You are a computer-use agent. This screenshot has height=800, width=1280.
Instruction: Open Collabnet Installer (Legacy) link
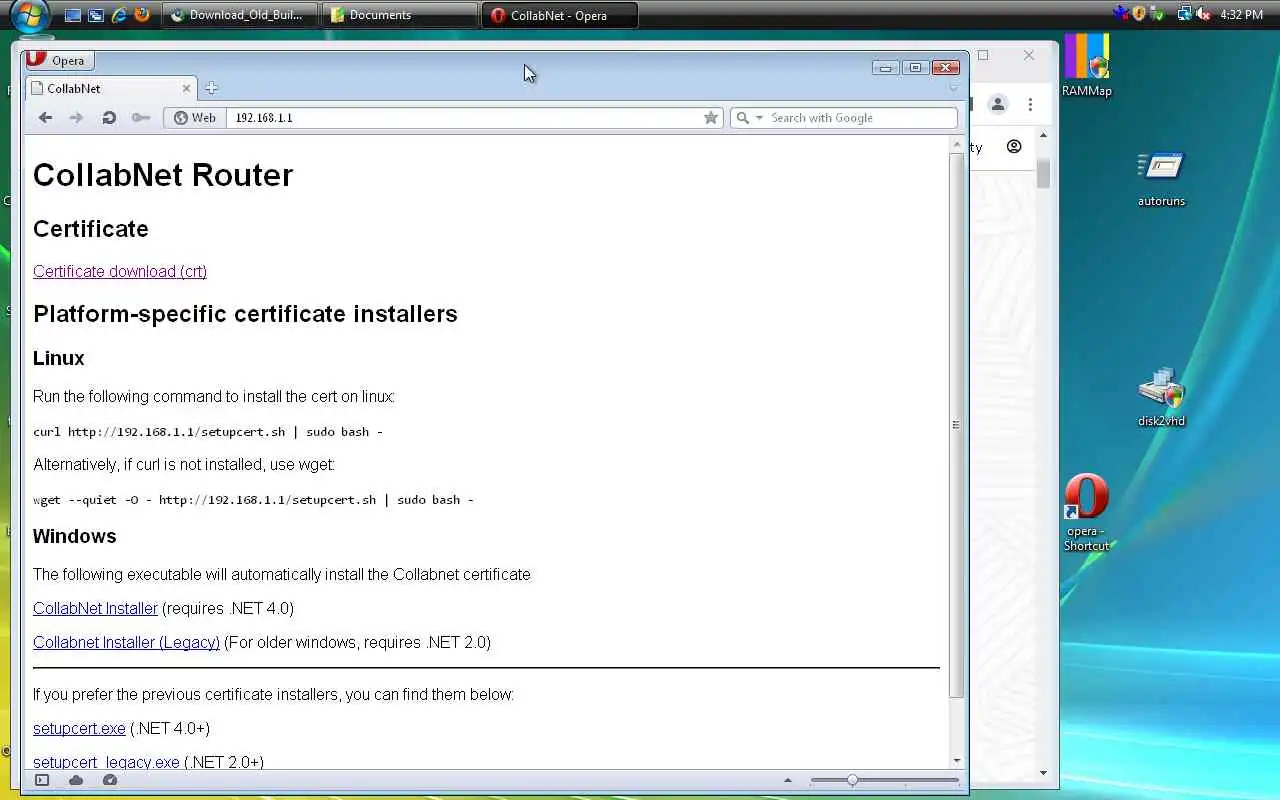(126, 642)
